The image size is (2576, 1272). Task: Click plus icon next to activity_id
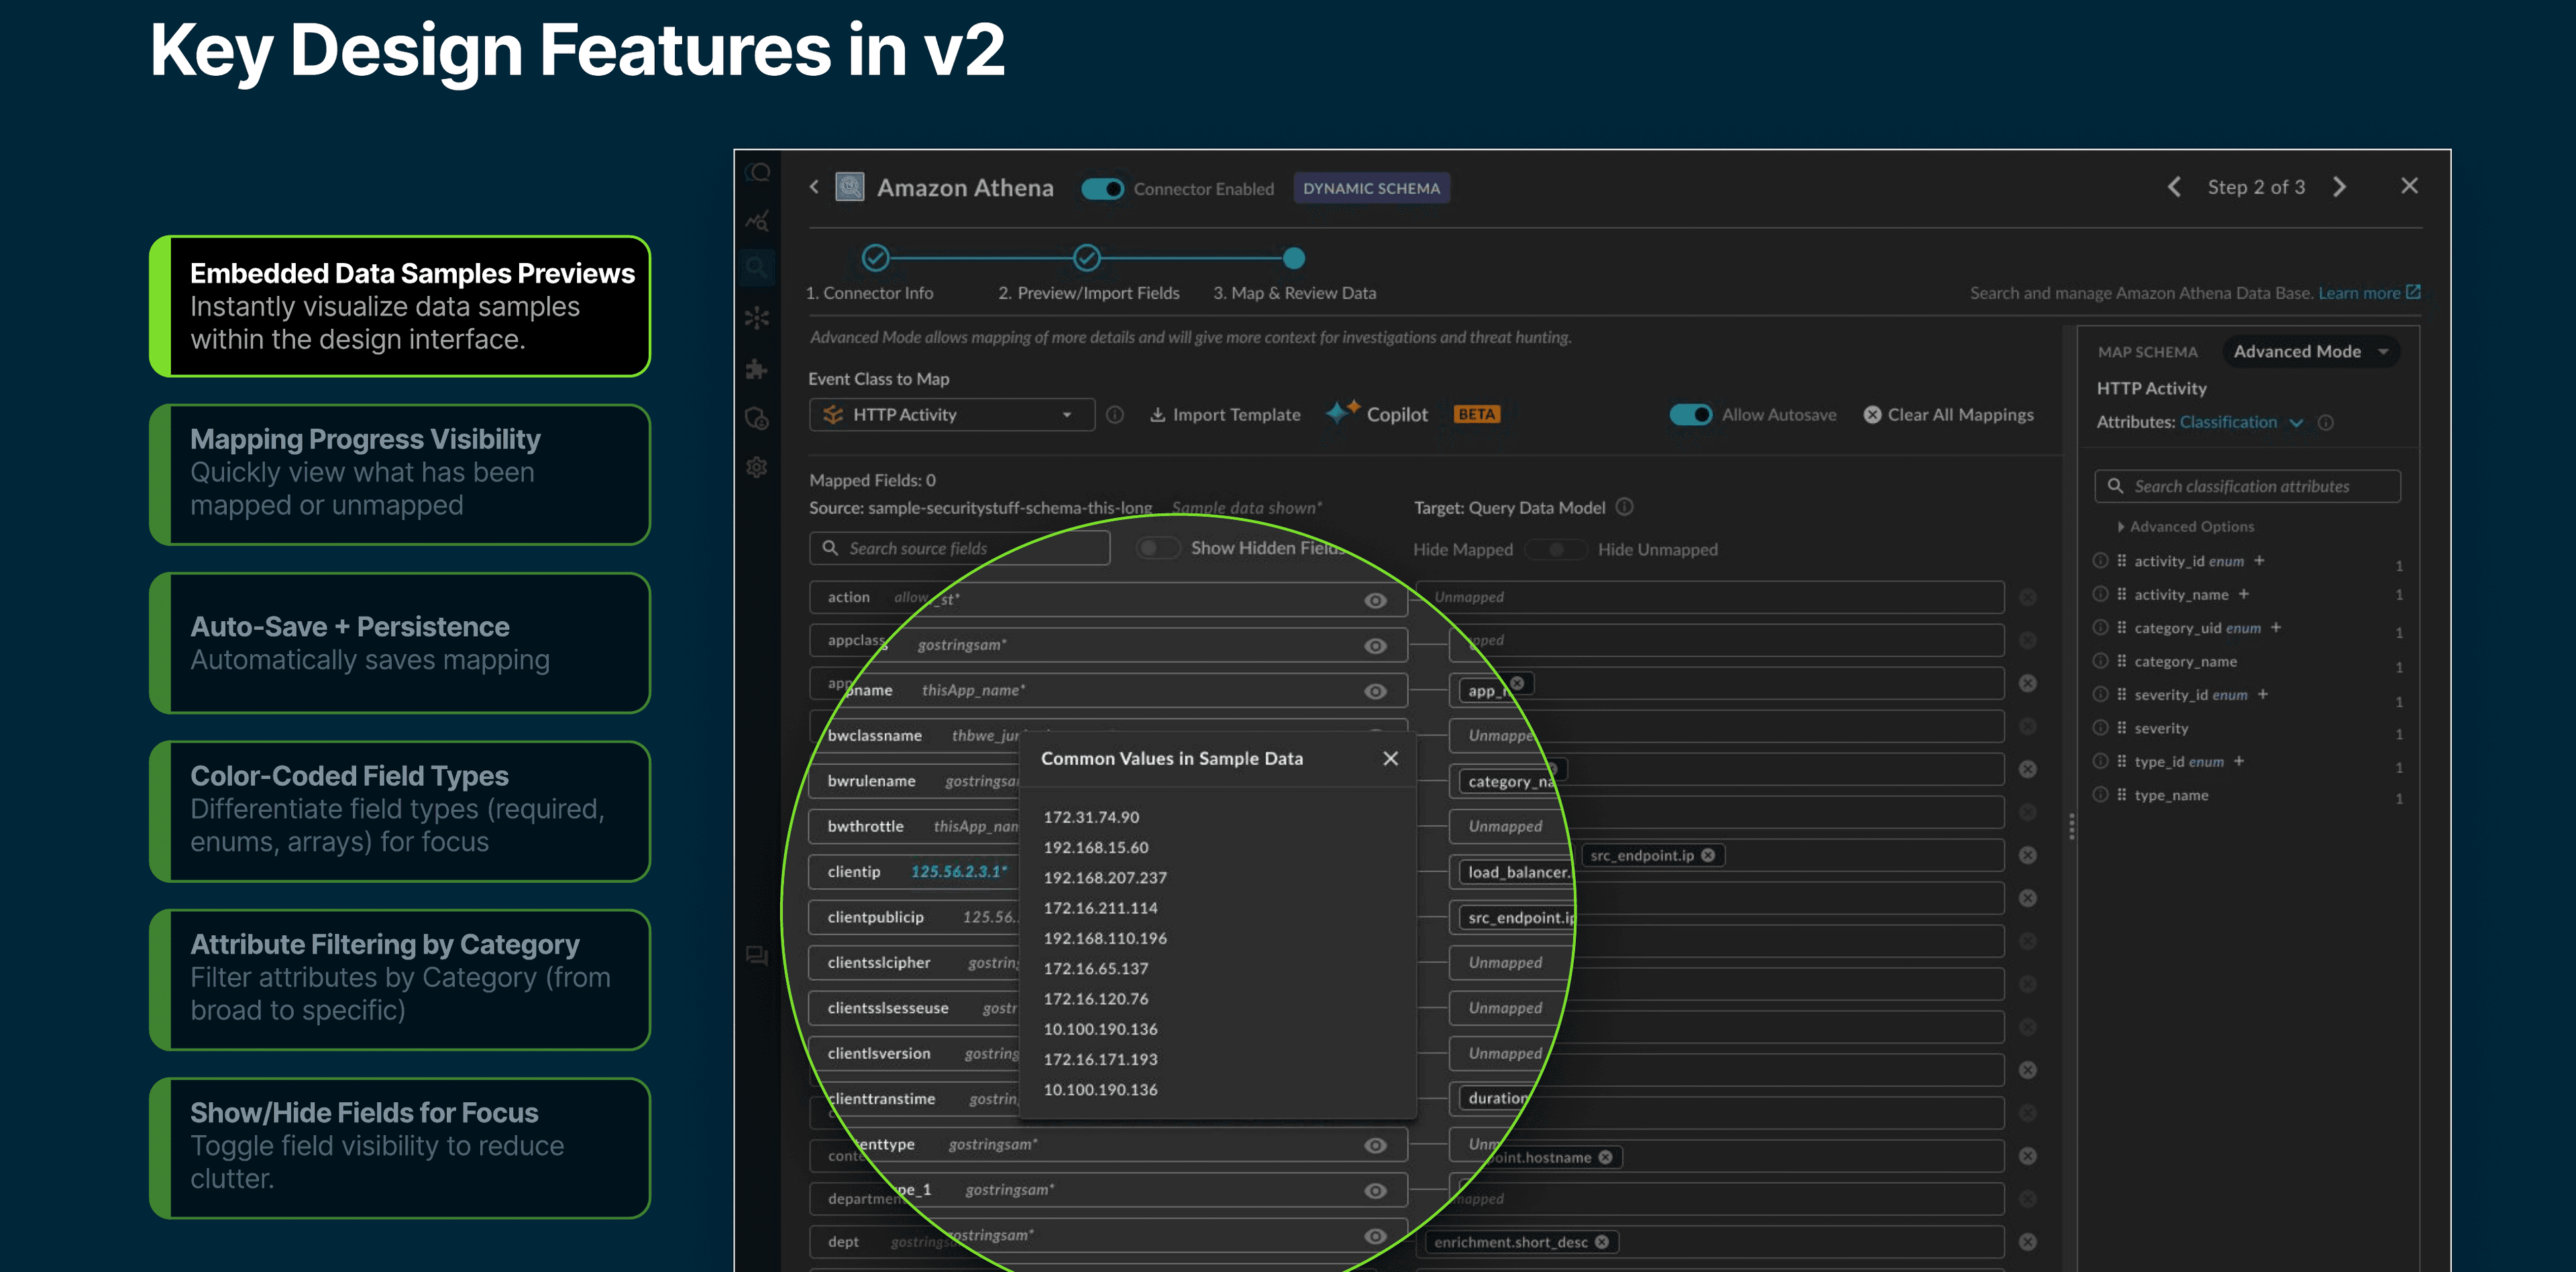(x=2259, y=560)
